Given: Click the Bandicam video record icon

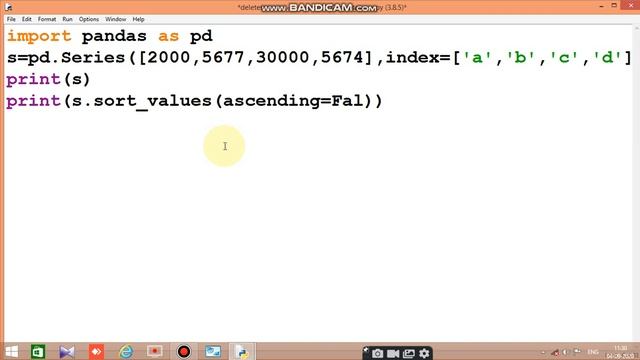Looking at the screenshot, I should (x=393, y=353).
